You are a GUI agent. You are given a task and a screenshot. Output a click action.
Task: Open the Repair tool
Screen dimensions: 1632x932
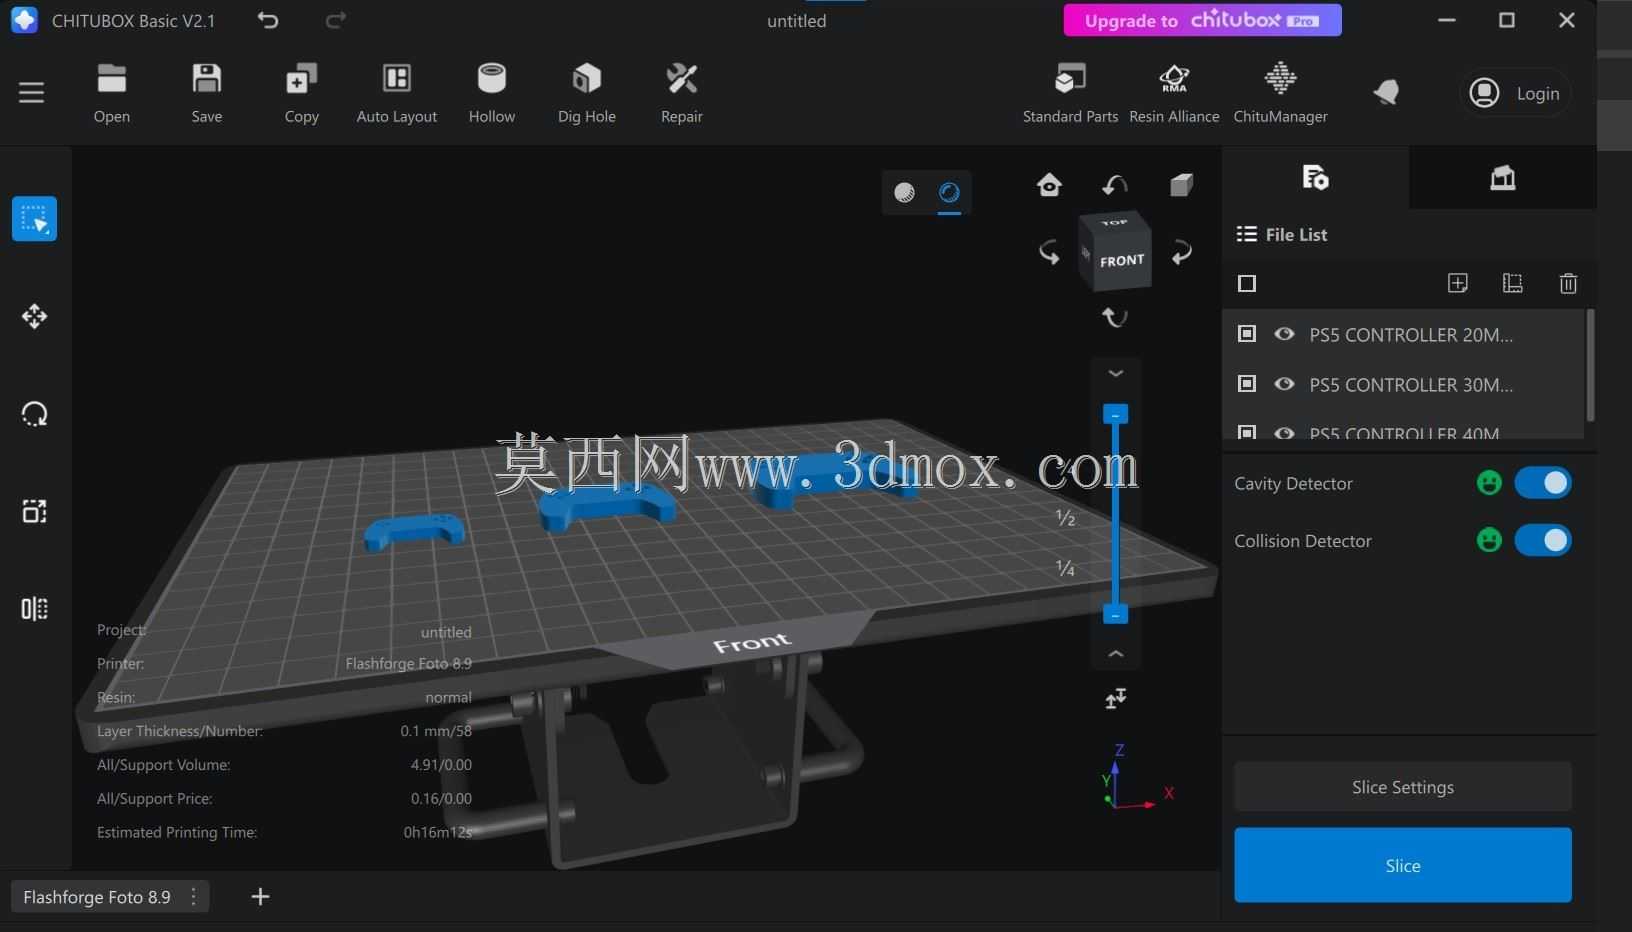click(x=682, y=93)
